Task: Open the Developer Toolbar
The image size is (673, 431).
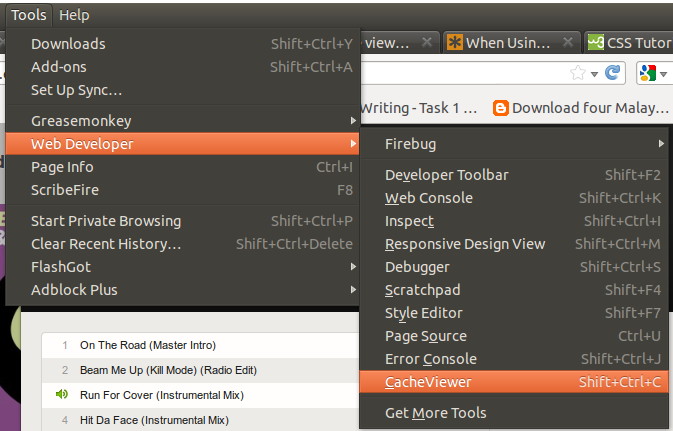Action: pos(514,175)
